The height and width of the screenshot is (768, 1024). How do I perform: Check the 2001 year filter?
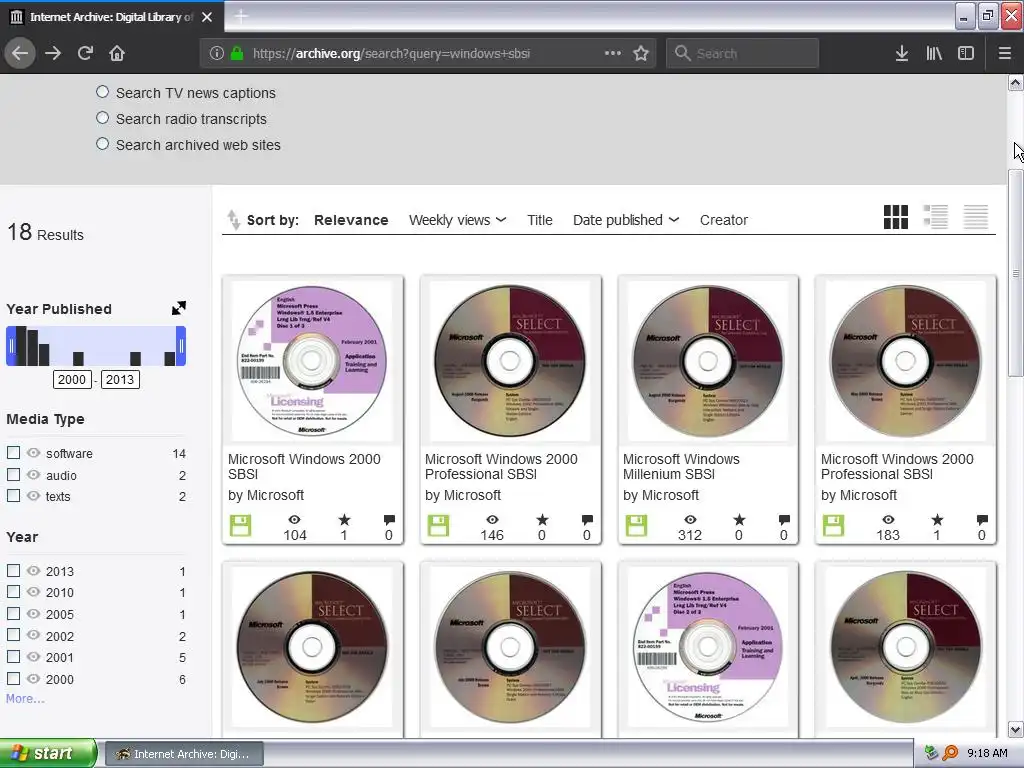[13, 656]
